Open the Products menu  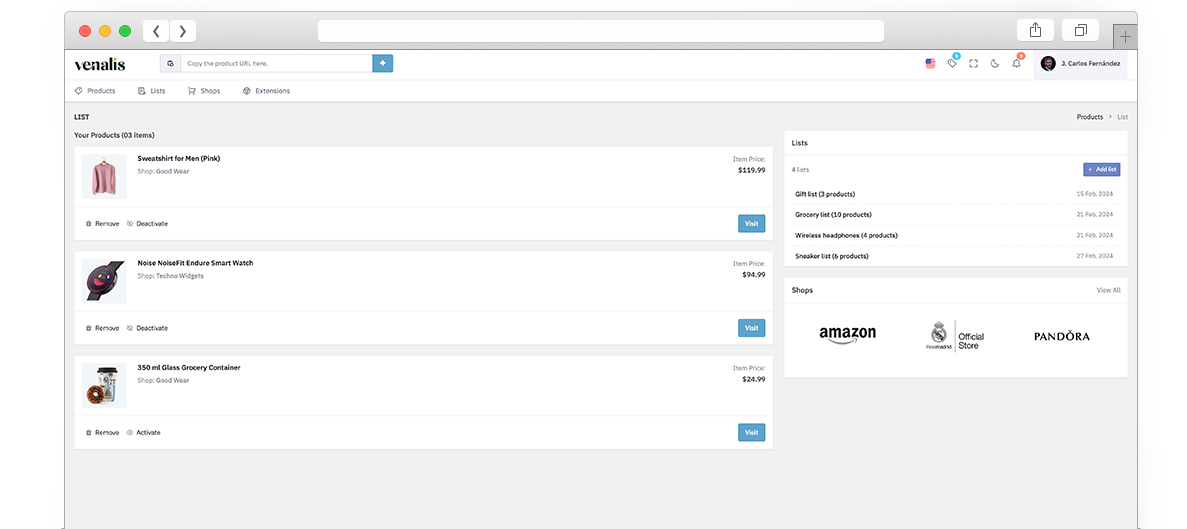(95, 91)
